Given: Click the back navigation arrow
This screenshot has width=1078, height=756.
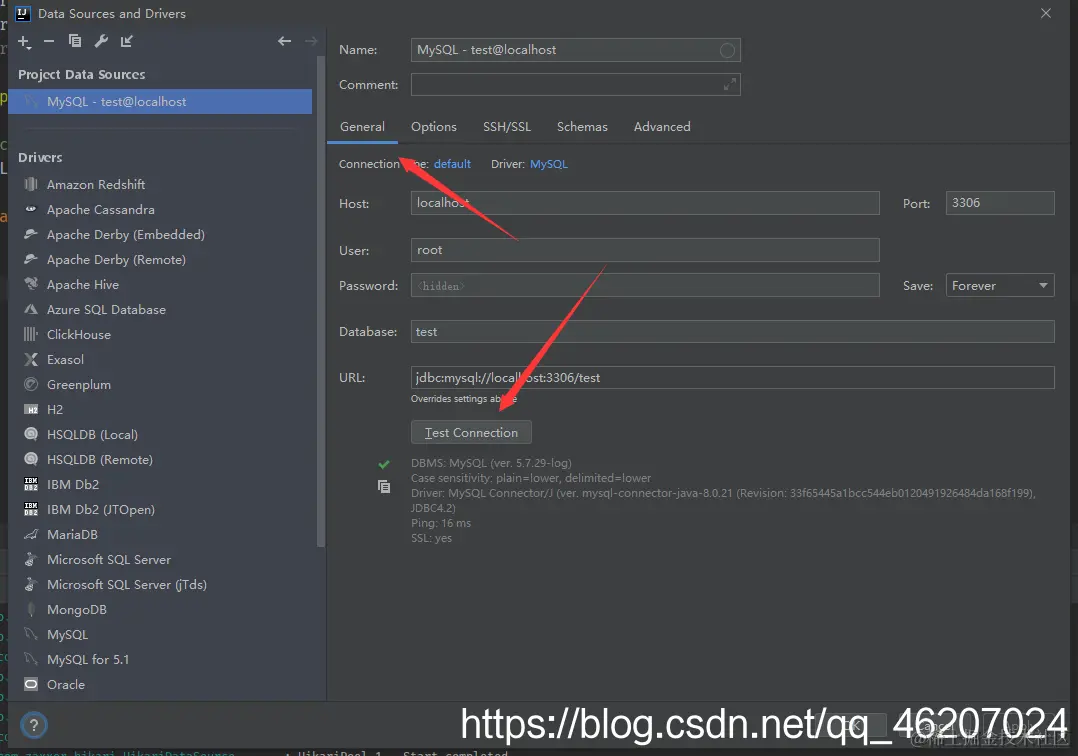Looking at the screenshot, I should coord(285,41).
